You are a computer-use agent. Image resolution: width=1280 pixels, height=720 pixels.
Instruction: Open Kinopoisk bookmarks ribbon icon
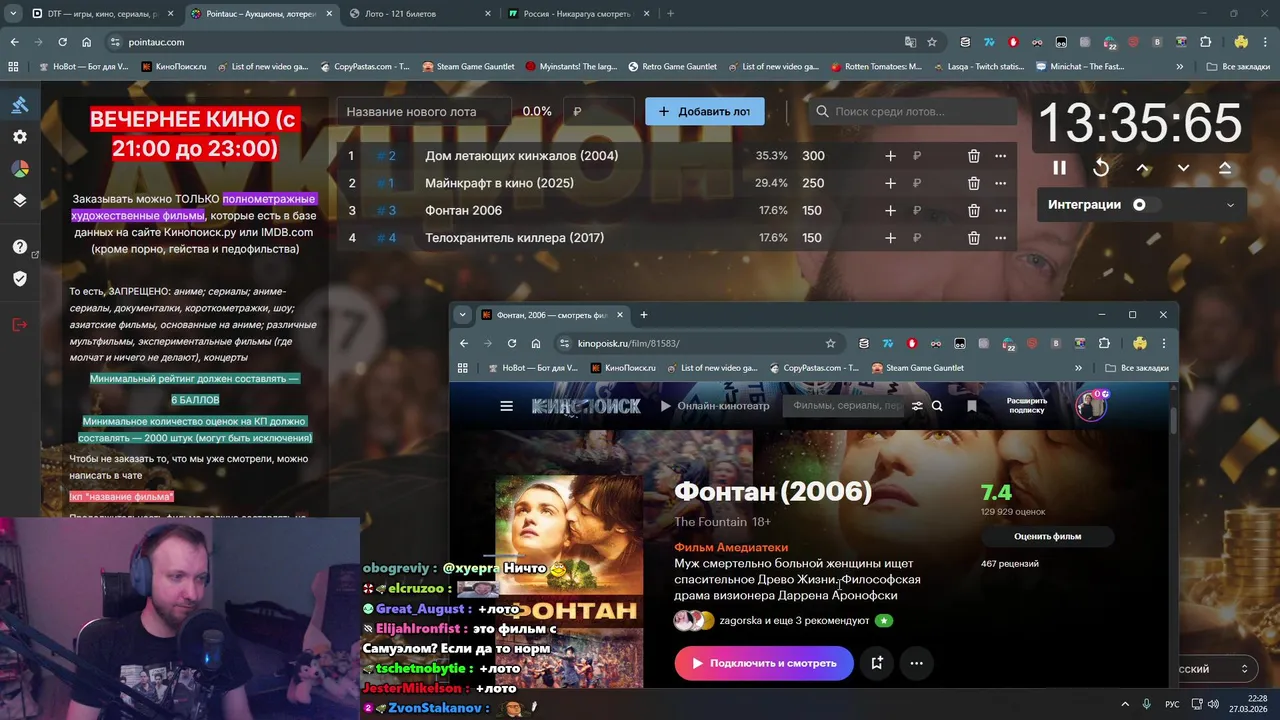(972, 406)
